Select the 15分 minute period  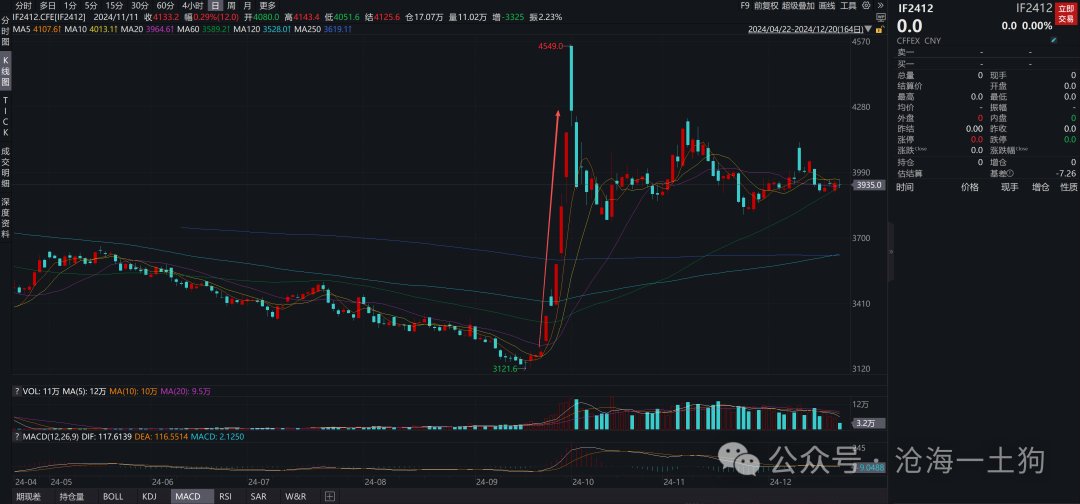tap(115, 5)
